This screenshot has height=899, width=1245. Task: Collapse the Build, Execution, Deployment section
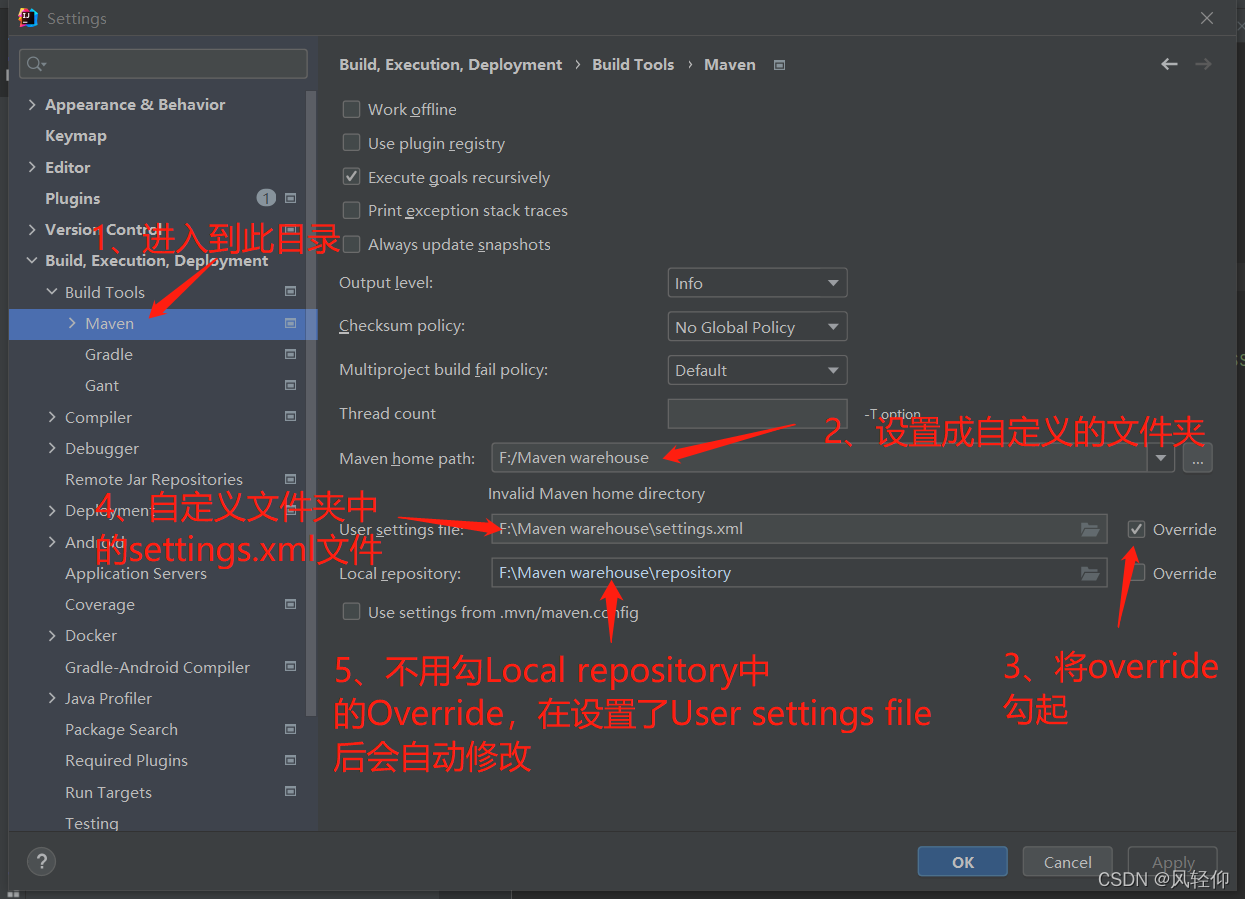(x=32, y=261)
